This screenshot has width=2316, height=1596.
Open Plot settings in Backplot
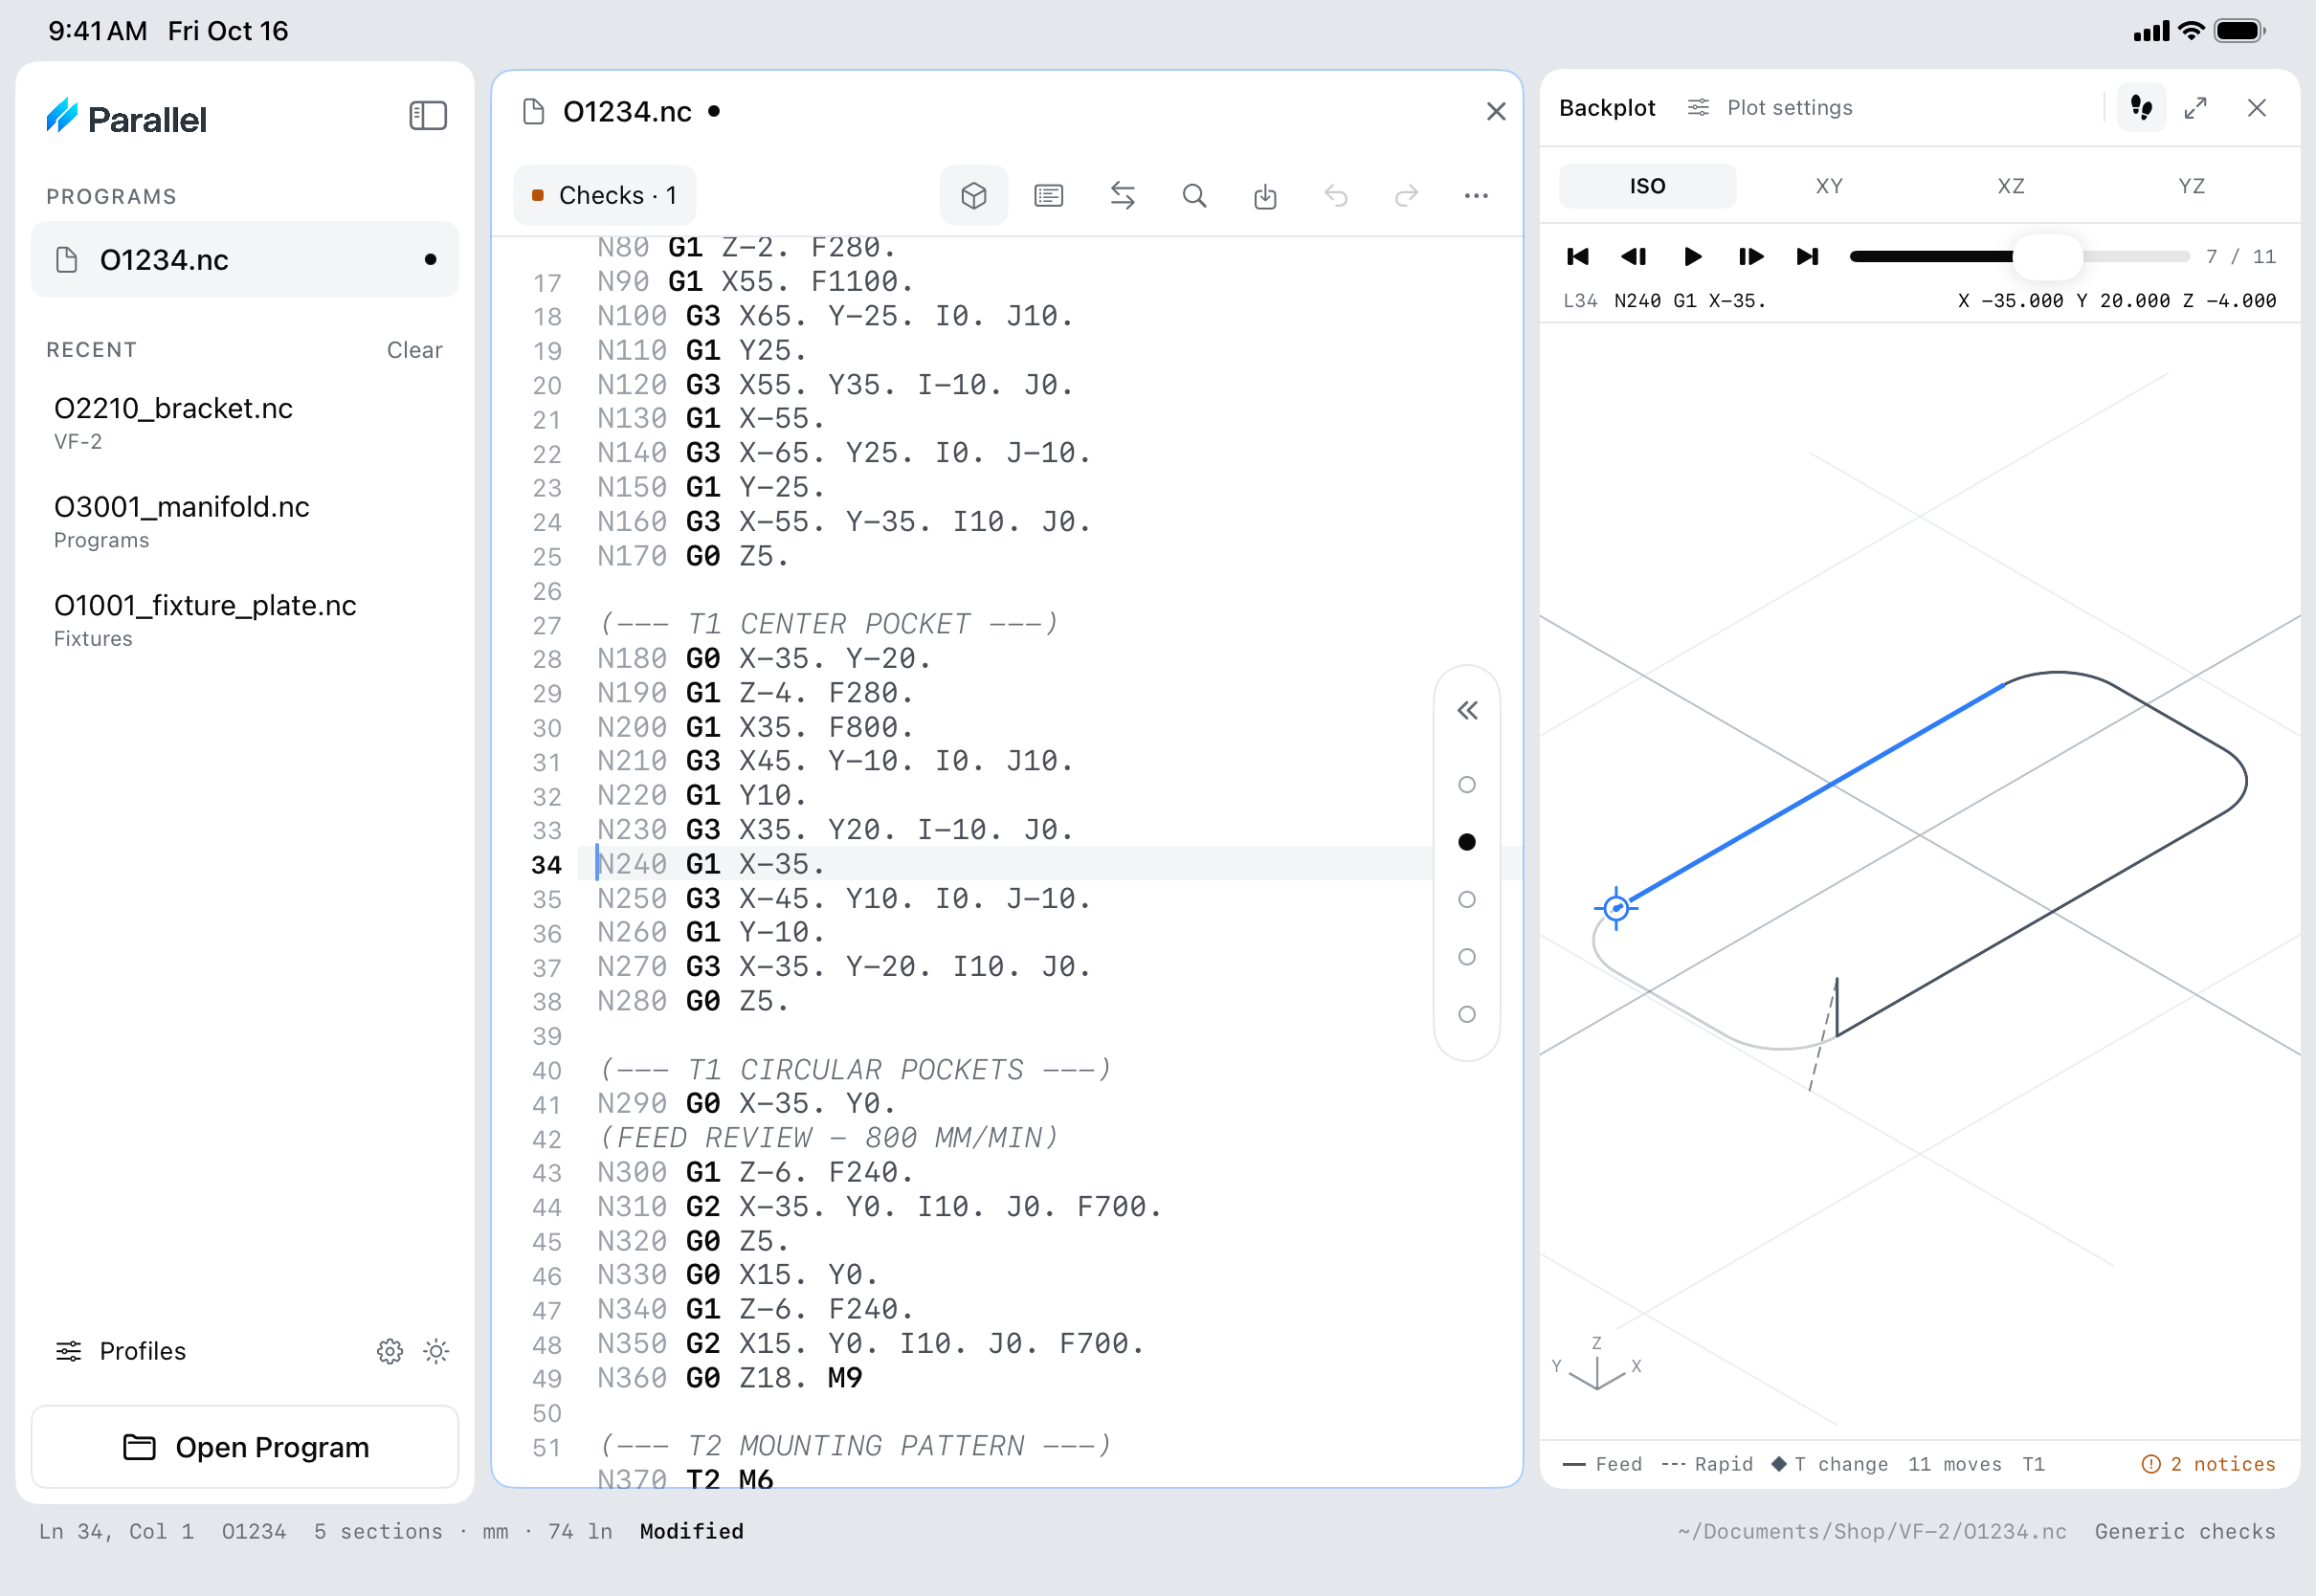(x=1769, y=108)
